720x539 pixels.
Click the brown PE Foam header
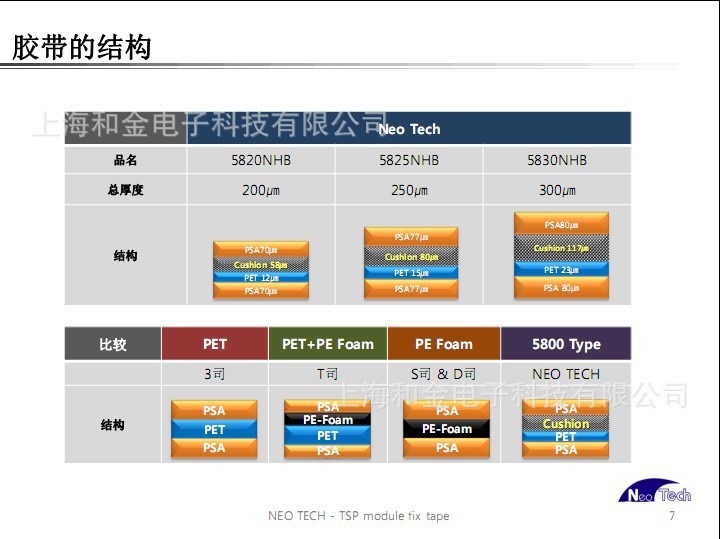(444, 344)
